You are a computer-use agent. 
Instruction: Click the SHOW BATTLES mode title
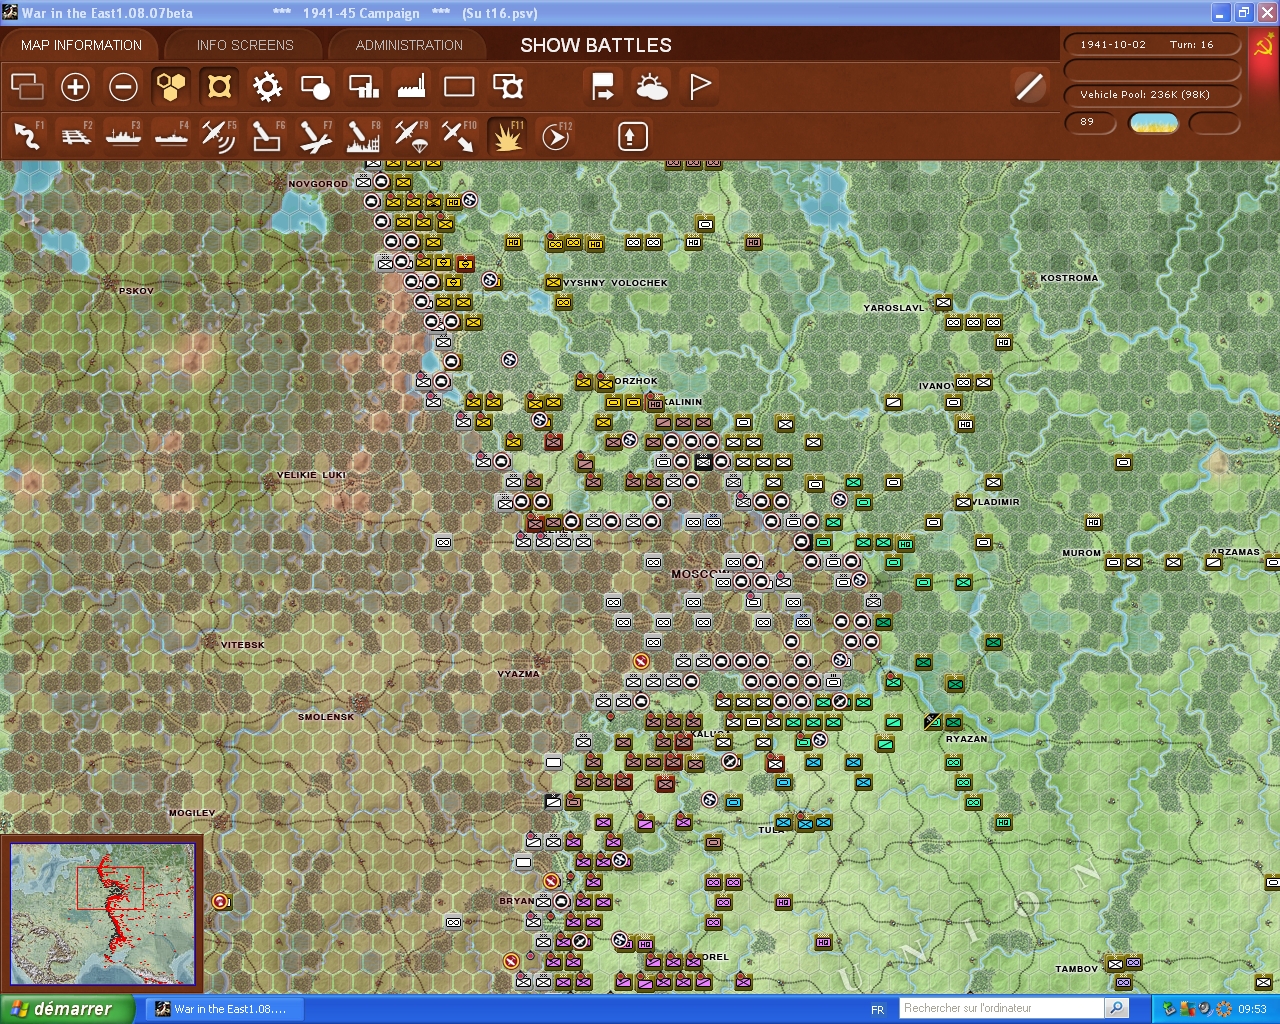[596, 45]
